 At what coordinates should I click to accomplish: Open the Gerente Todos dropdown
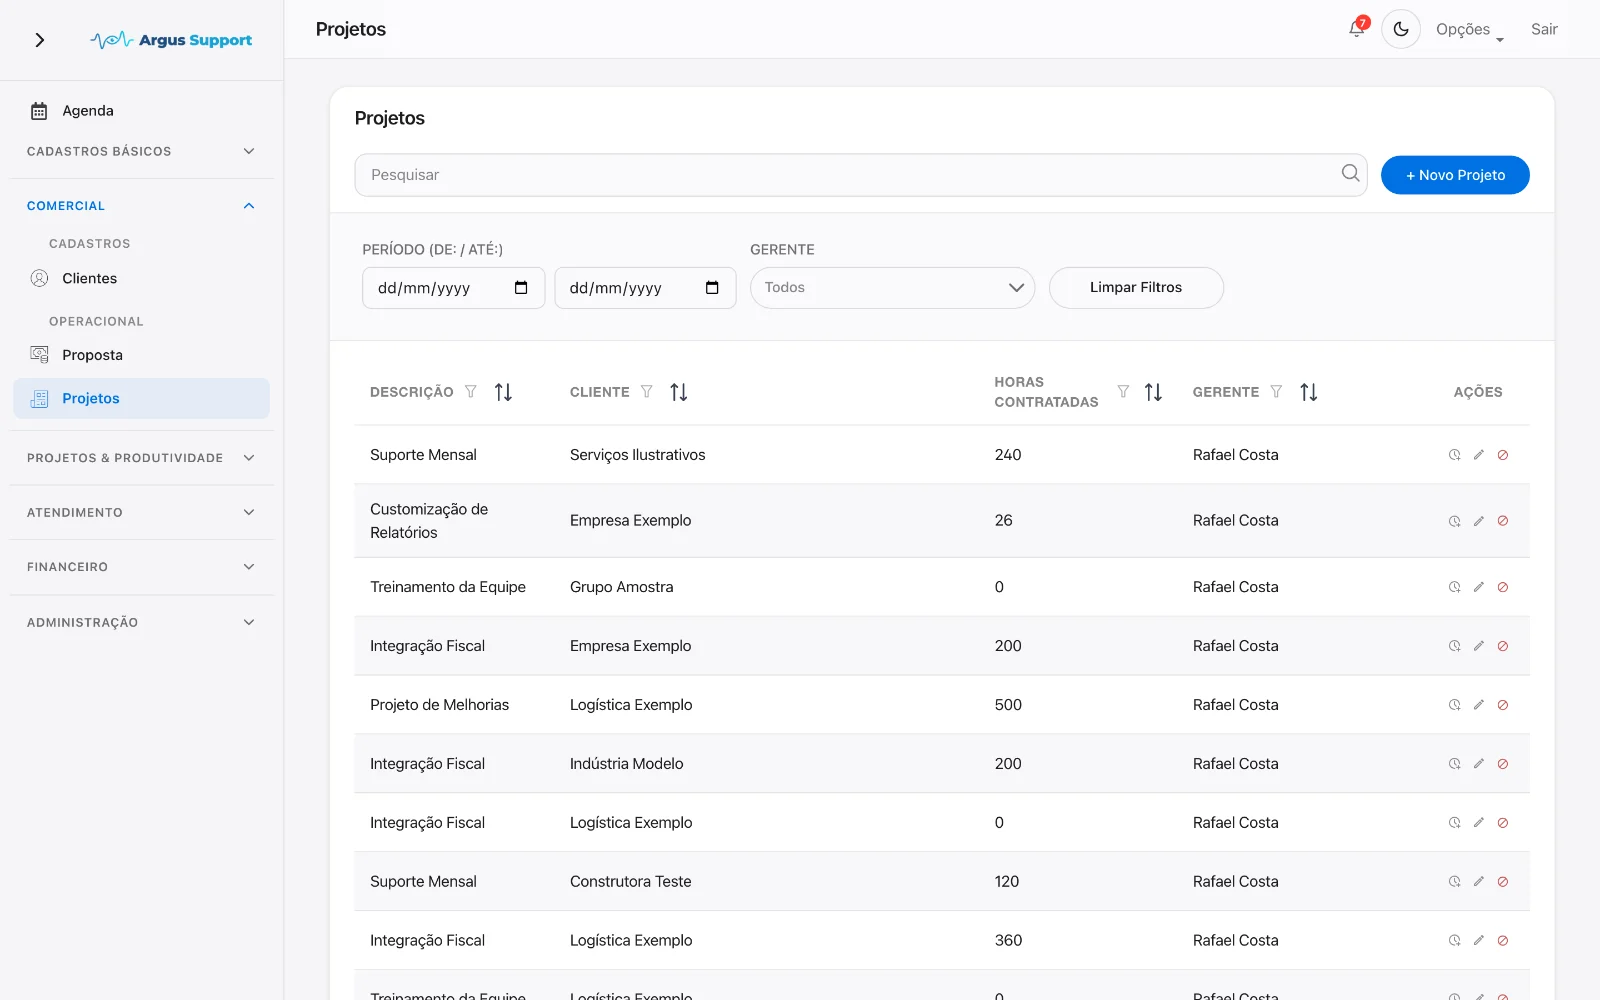[x=892, y=288]
